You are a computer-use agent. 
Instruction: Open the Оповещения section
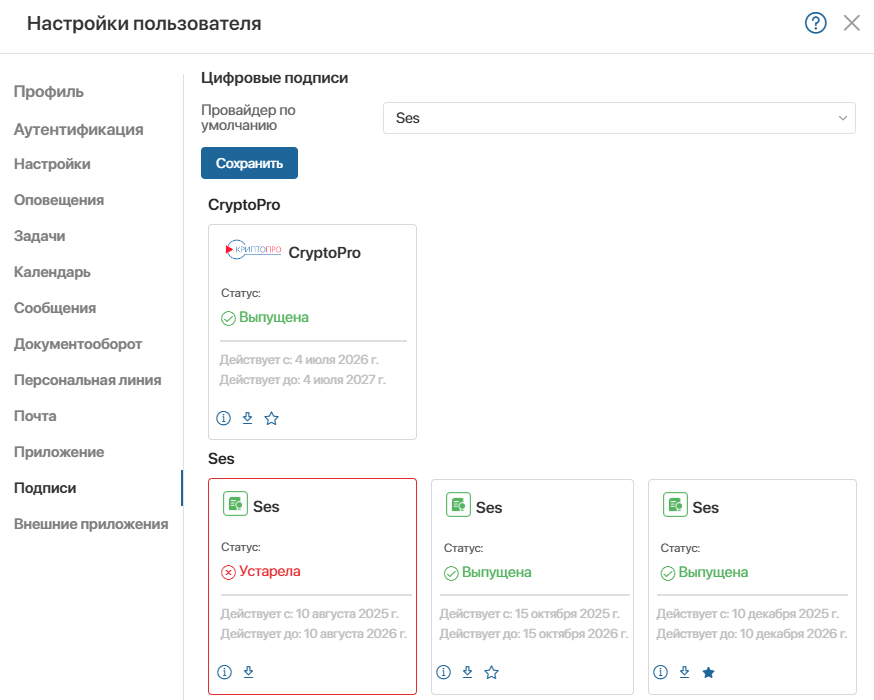(59, 200)
